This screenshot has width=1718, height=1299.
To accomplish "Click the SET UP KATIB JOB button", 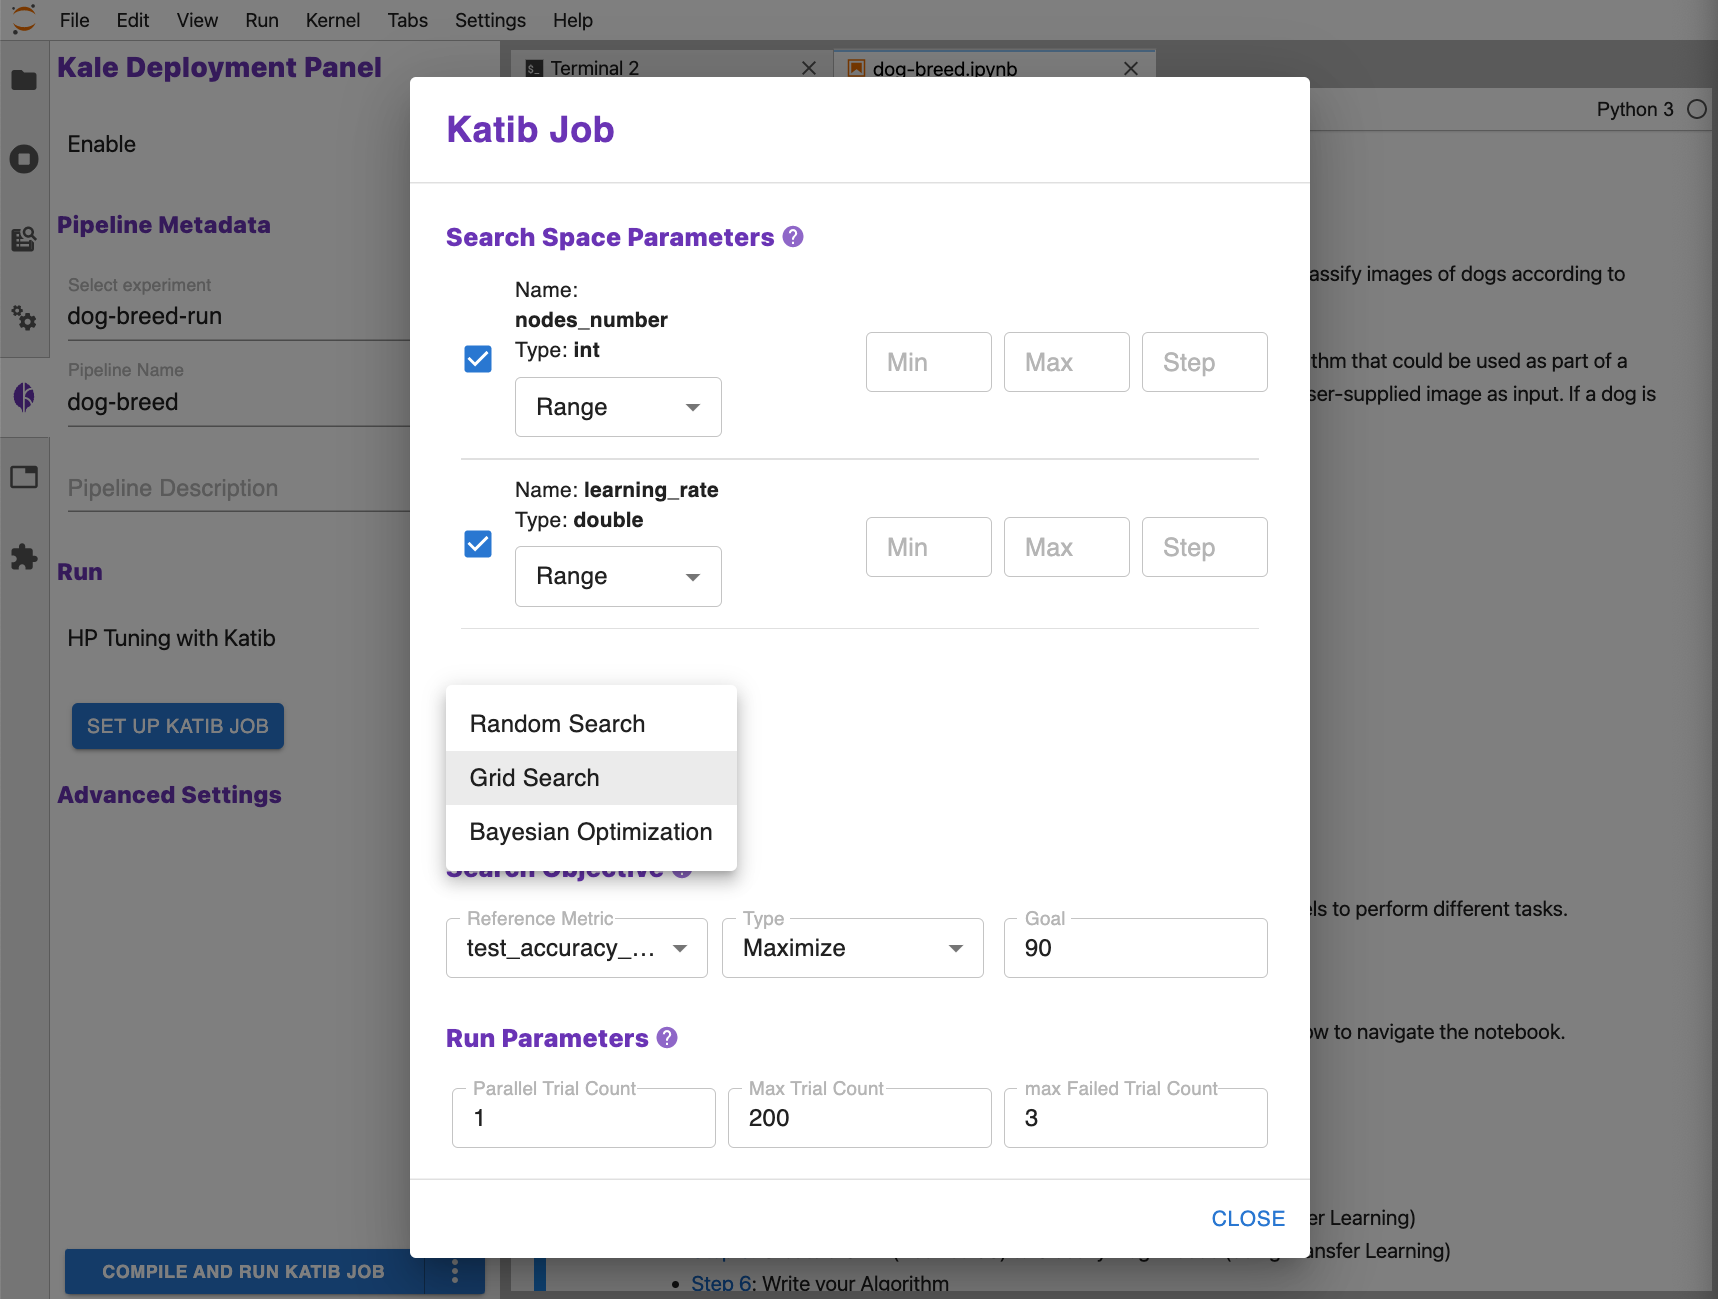I will (178, 726).
